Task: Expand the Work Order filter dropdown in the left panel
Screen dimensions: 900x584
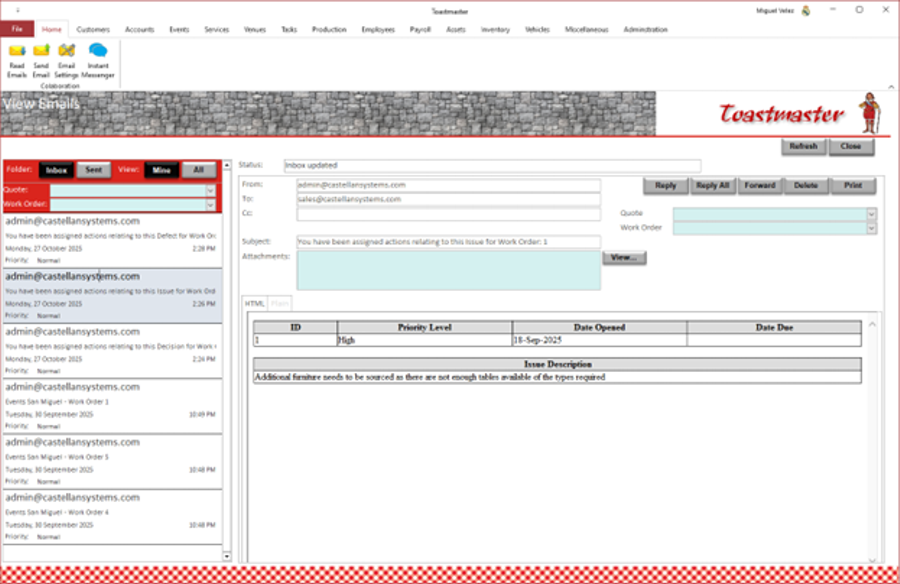Action: (x=211, y=204)
